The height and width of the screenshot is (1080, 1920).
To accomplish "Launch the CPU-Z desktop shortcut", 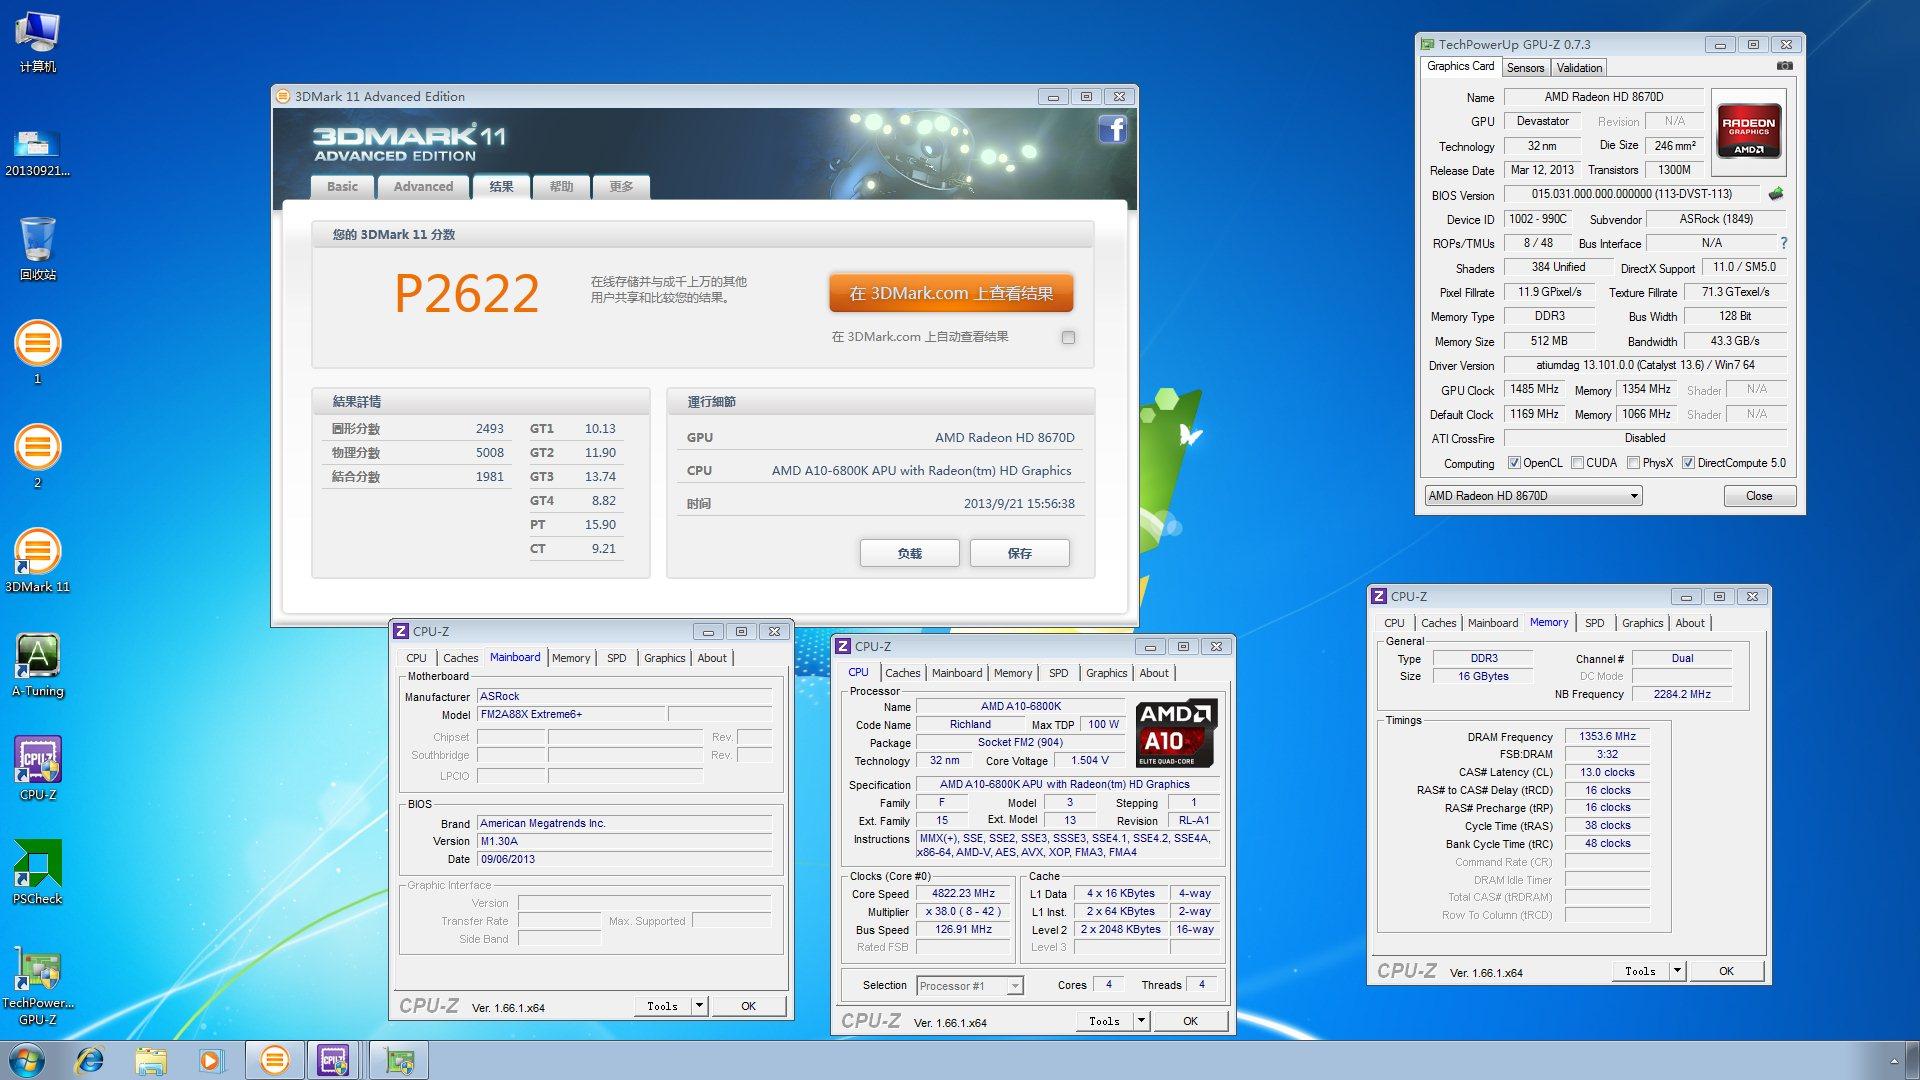I will [38, 768].
